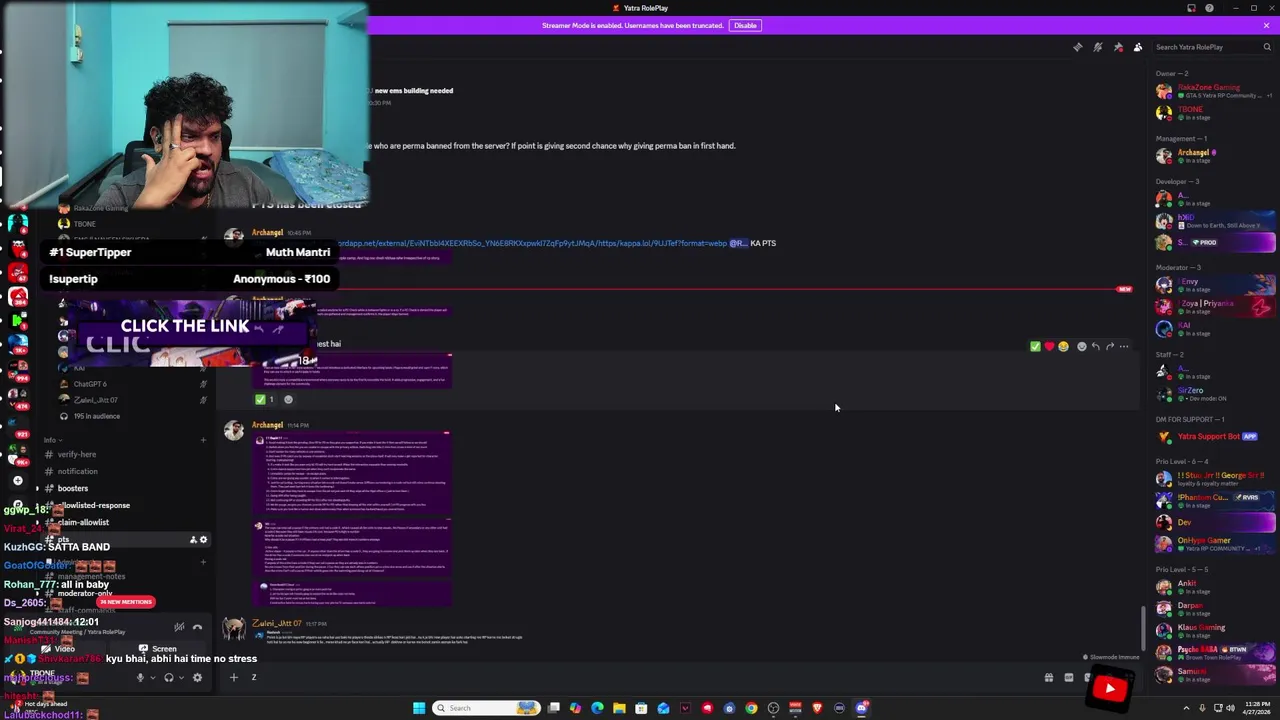The image size is (1280, 720).
Task: Open headphone output device dropdown
Action: [181, 678]
